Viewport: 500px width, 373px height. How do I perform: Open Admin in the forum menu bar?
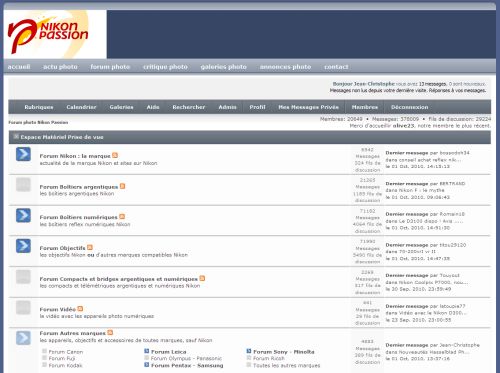pos(227,107)
